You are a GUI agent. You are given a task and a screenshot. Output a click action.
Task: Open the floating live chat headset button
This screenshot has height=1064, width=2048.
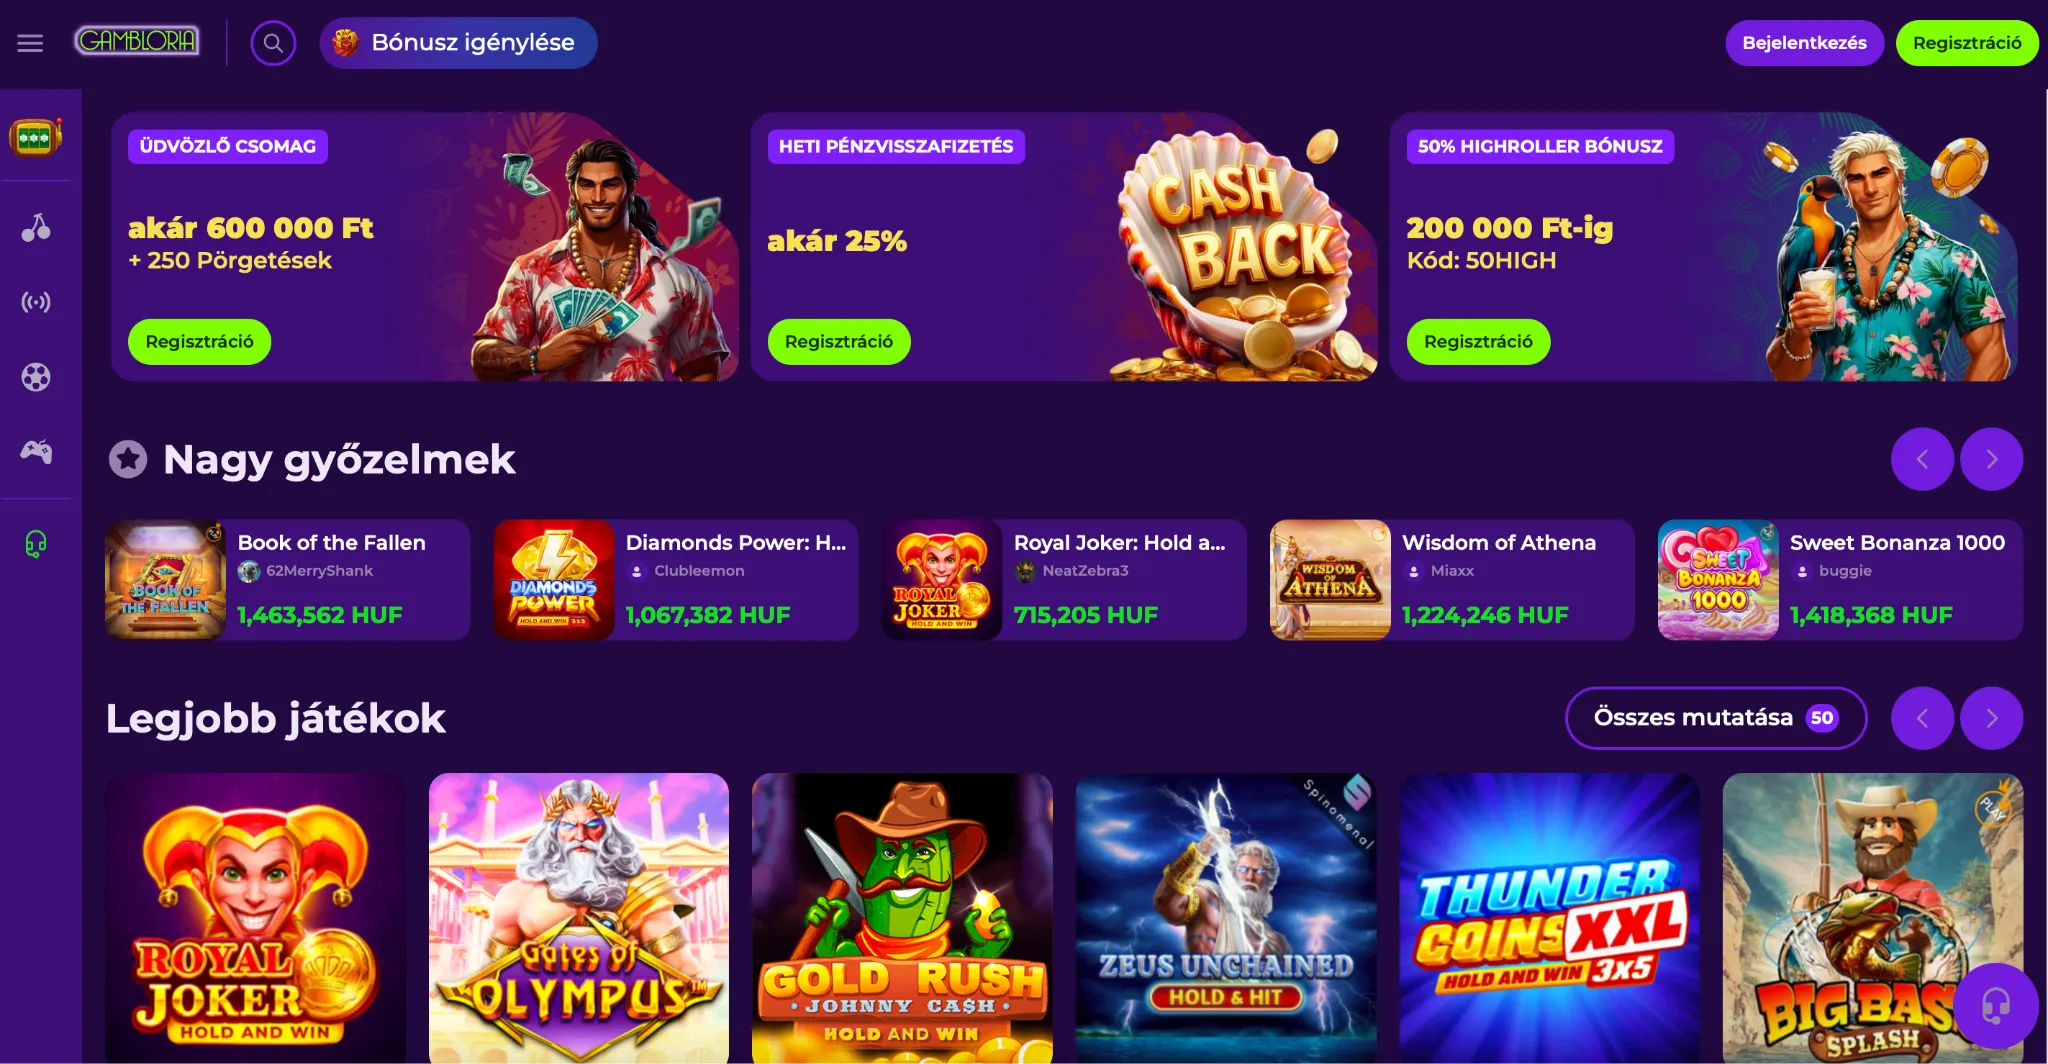pos(1996,1006)
